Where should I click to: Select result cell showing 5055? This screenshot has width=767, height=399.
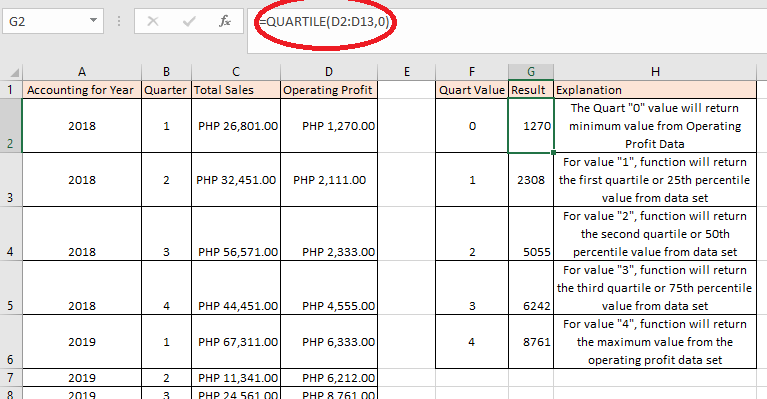click(531, 233)
